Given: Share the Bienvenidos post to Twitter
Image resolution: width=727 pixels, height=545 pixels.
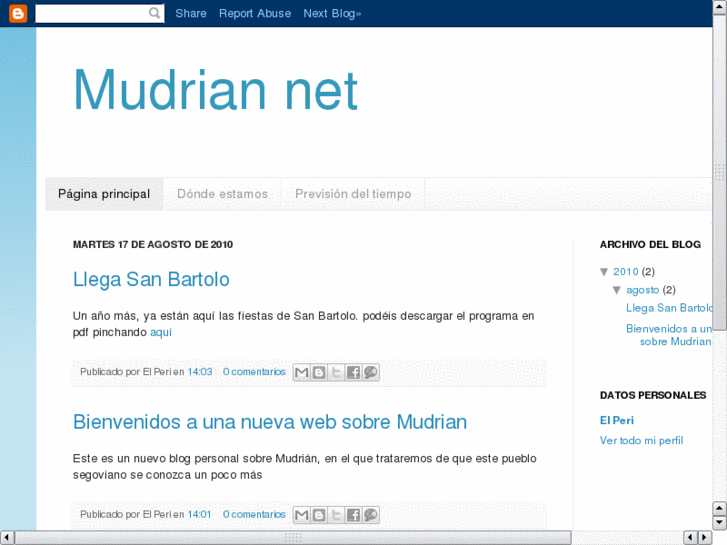Looking at the screenshot, I should 336,515.
